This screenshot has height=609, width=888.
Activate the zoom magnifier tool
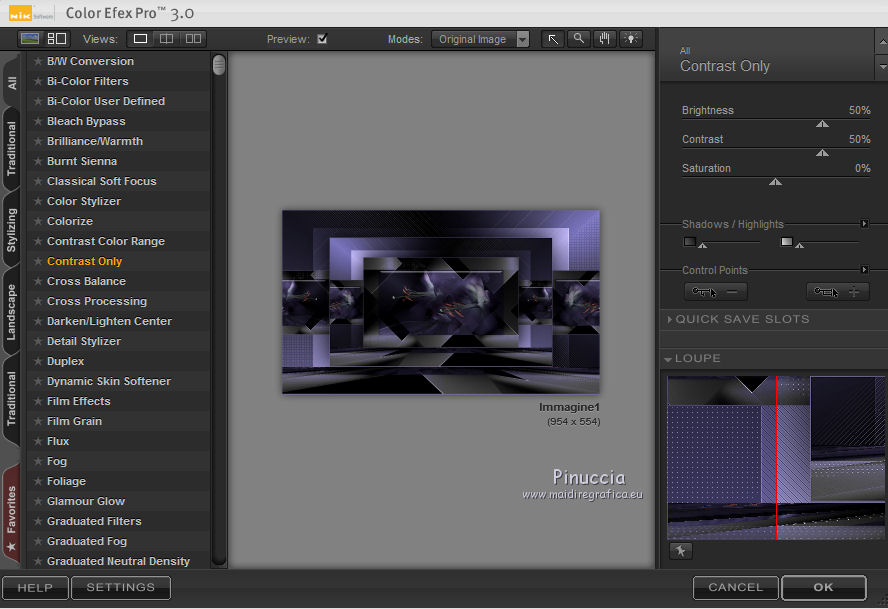(578, 39)
